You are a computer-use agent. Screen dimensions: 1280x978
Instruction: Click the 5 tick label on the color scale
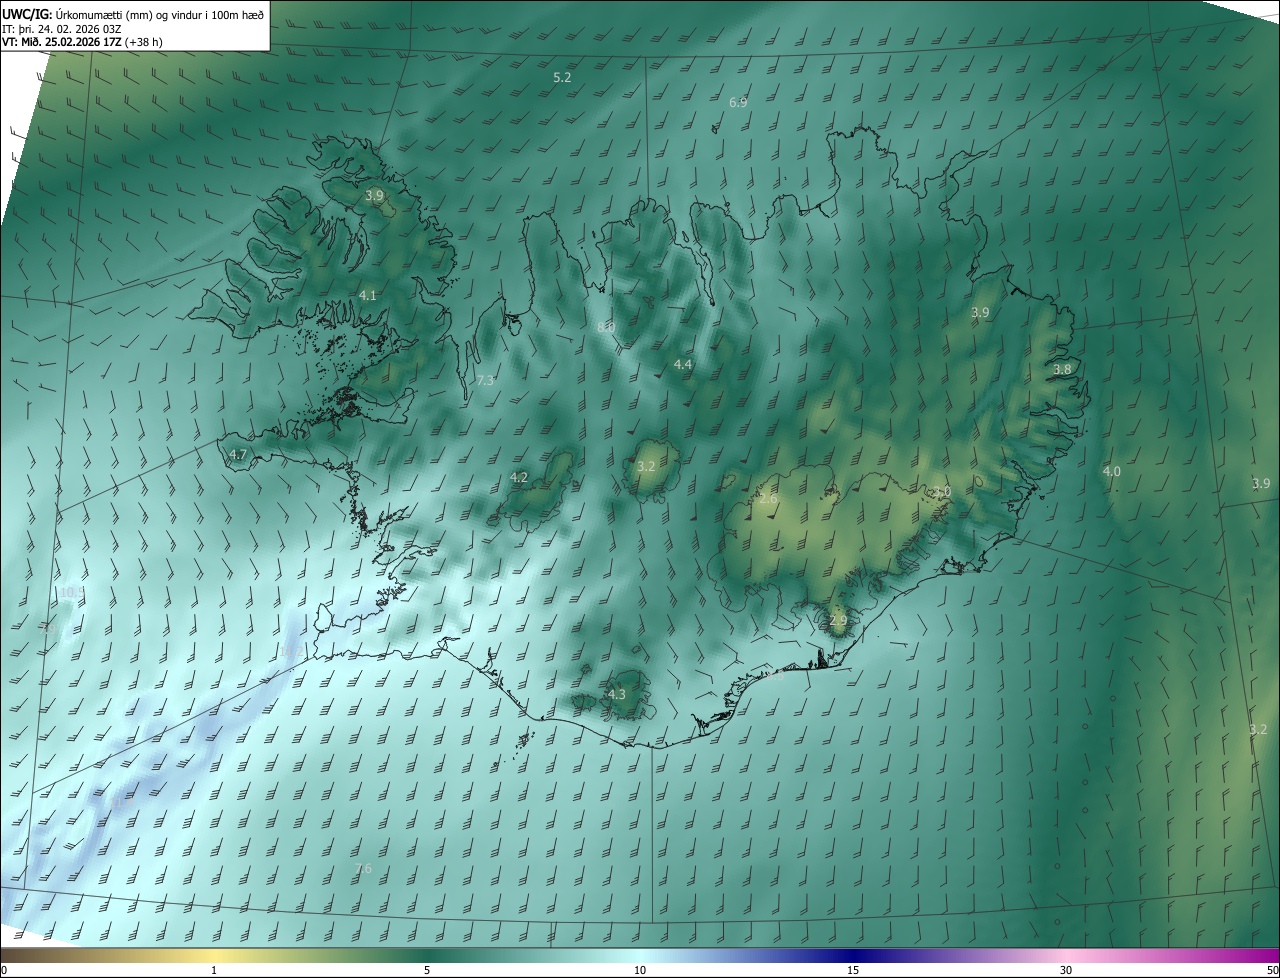point(427,970)
